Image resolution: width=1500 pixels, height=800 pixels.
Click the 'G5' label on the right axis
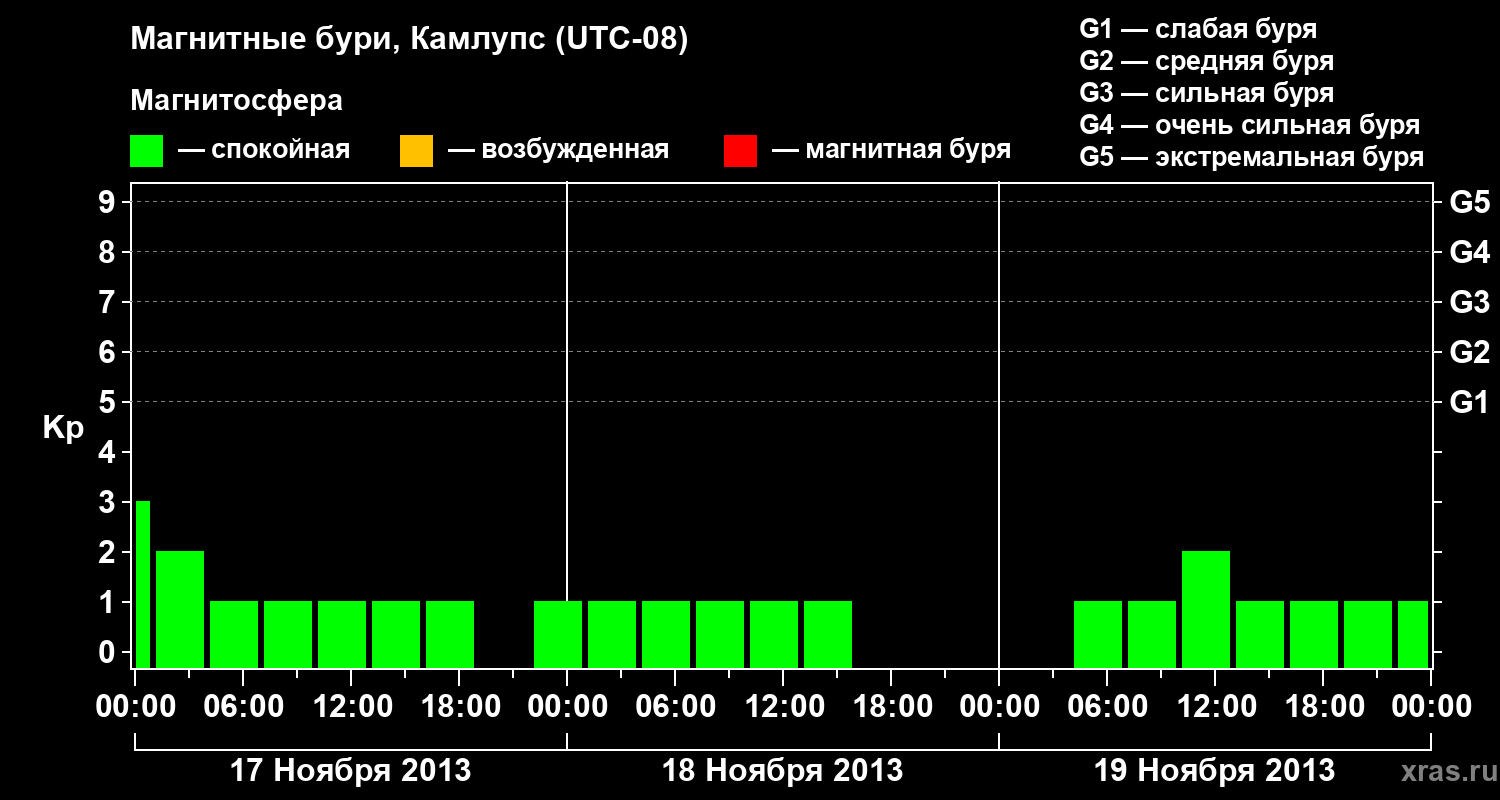tap(1470, 202)
